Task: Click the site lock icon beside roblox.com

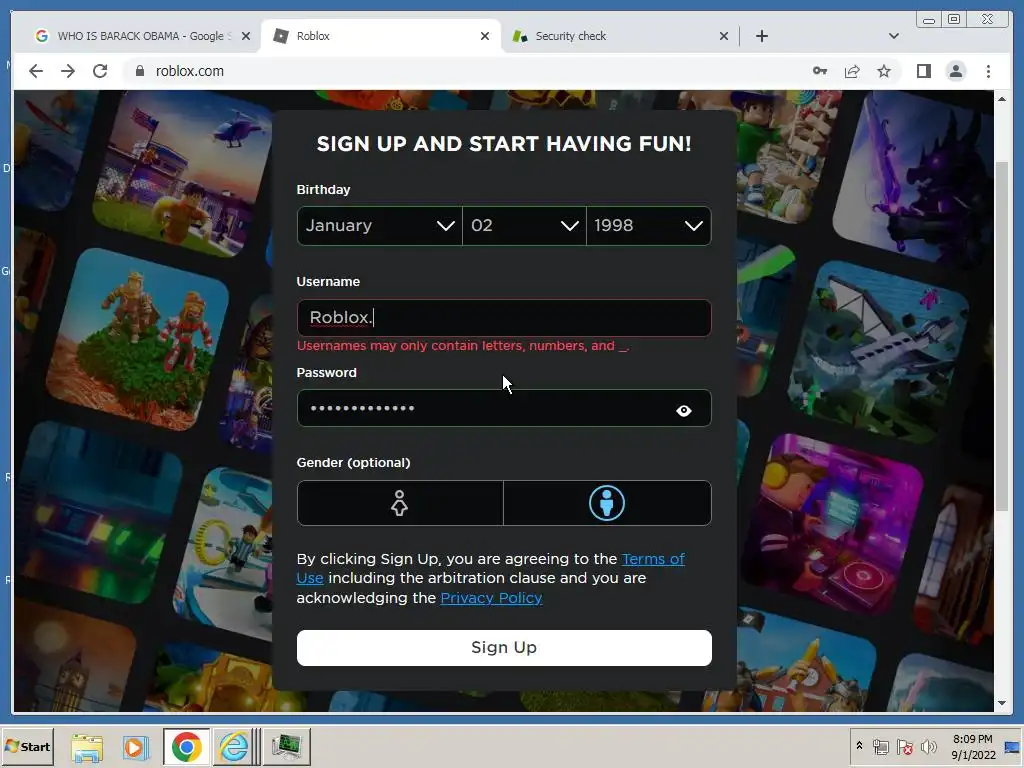Action: 140,71
